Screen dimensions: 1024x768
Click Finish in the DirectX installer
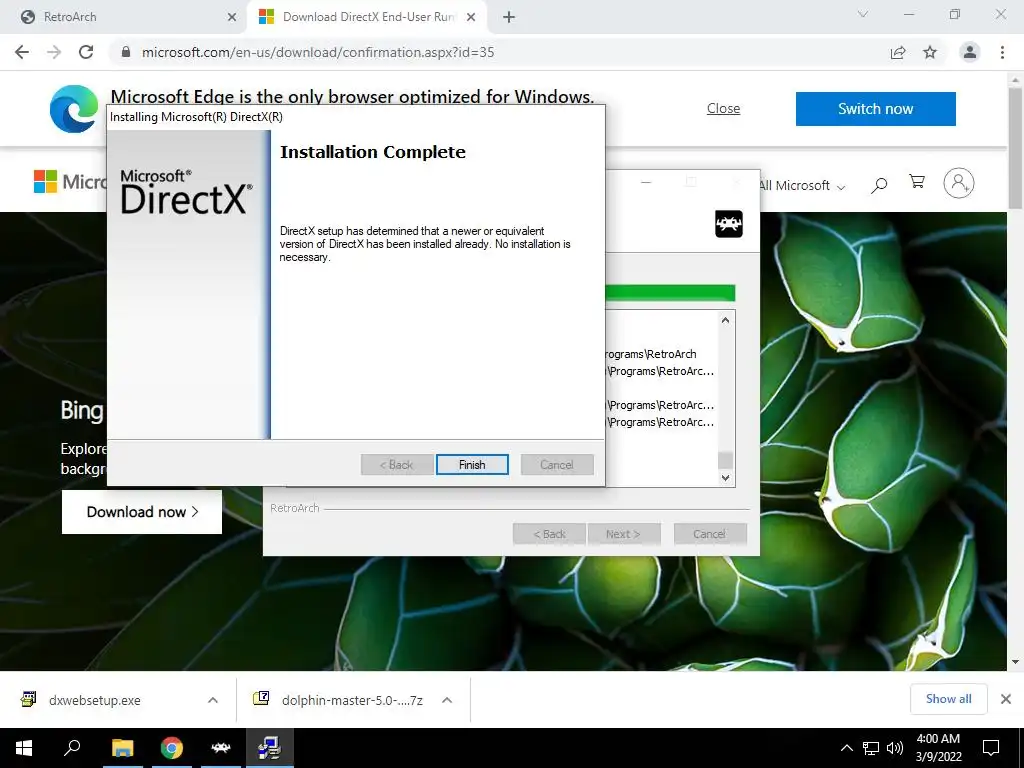point(472,464)
